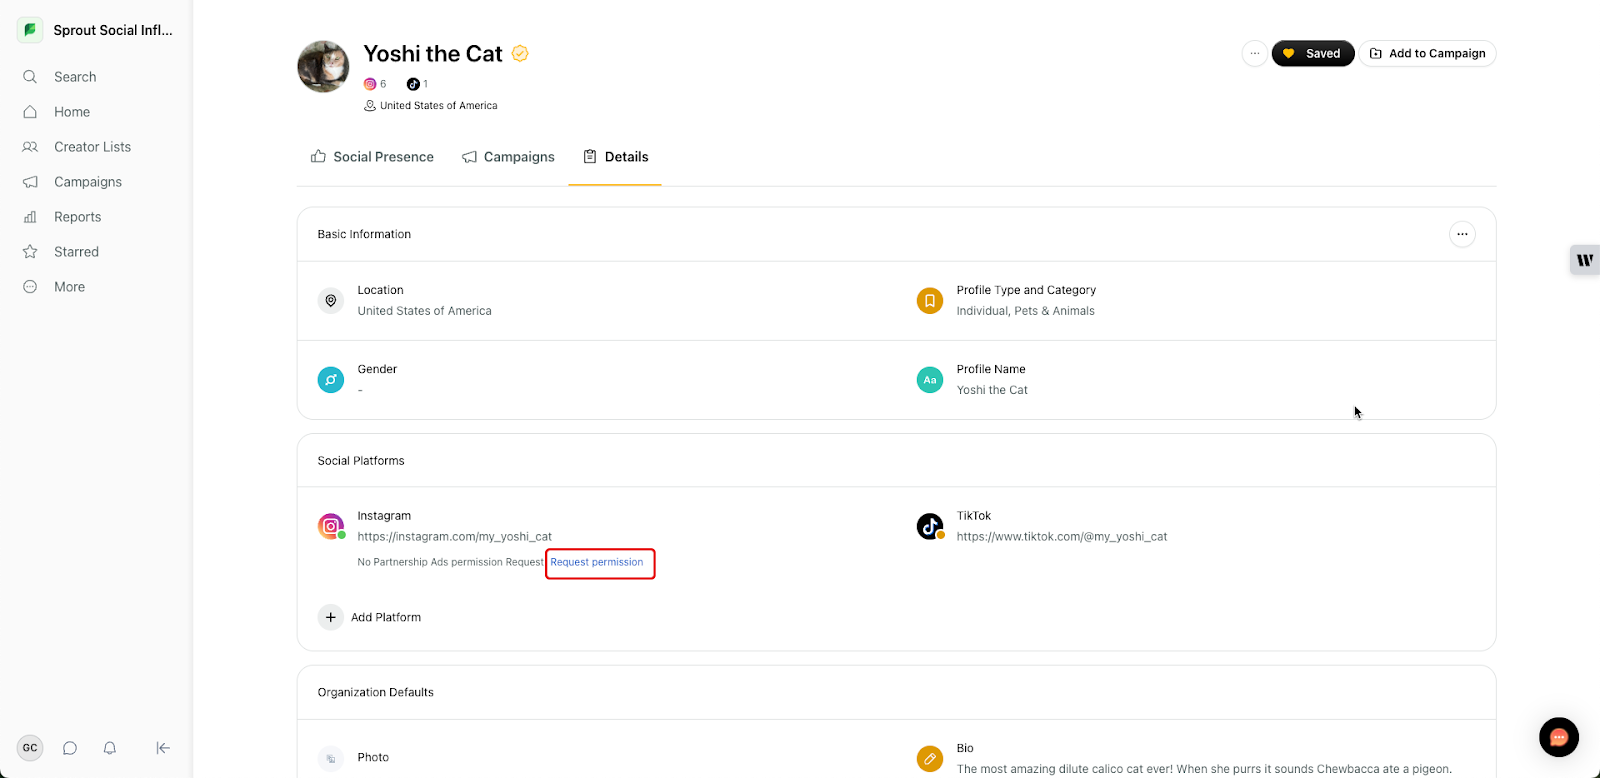
Task: Click the Instagram count icon under name
Action: 370,84
